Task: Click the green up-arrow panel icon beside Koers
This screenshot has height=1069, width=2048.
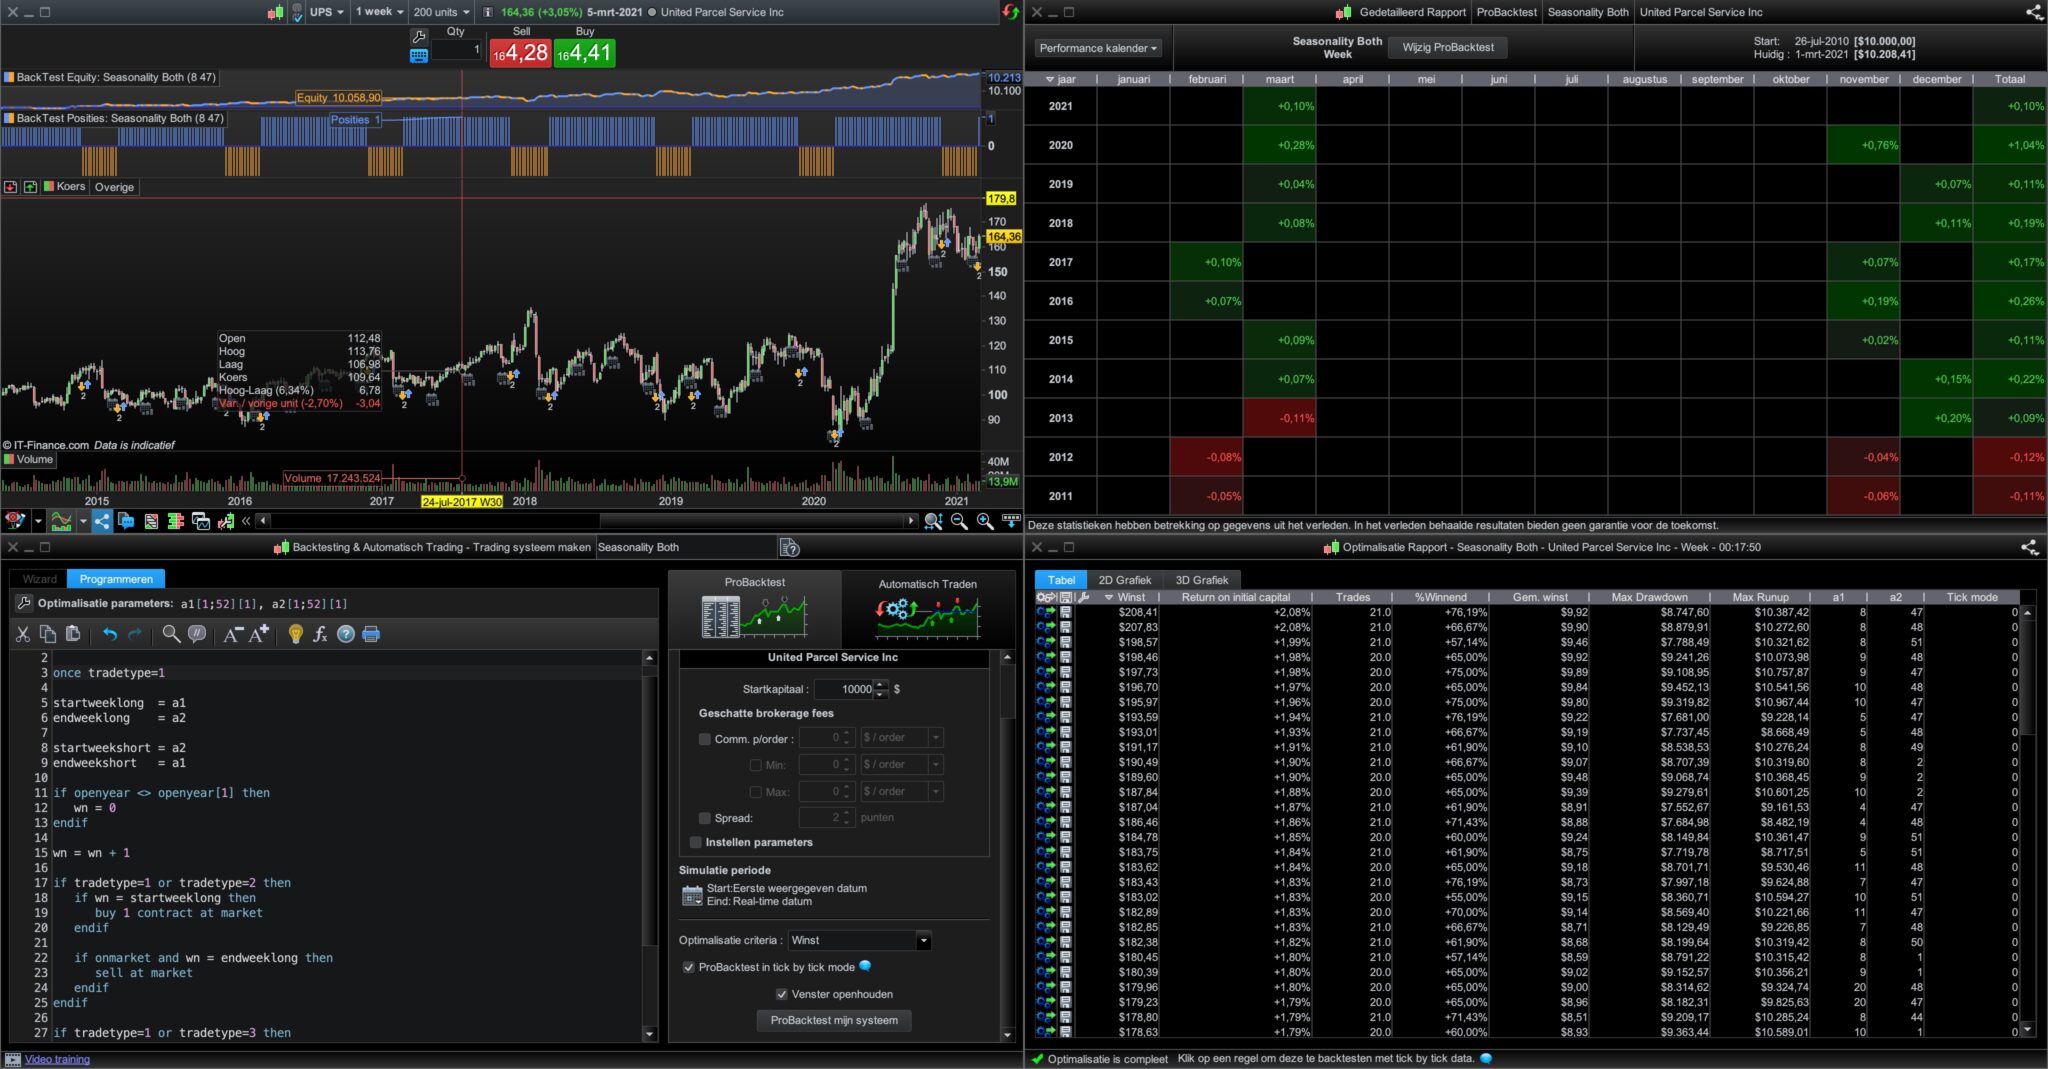Action: (30, 187)
